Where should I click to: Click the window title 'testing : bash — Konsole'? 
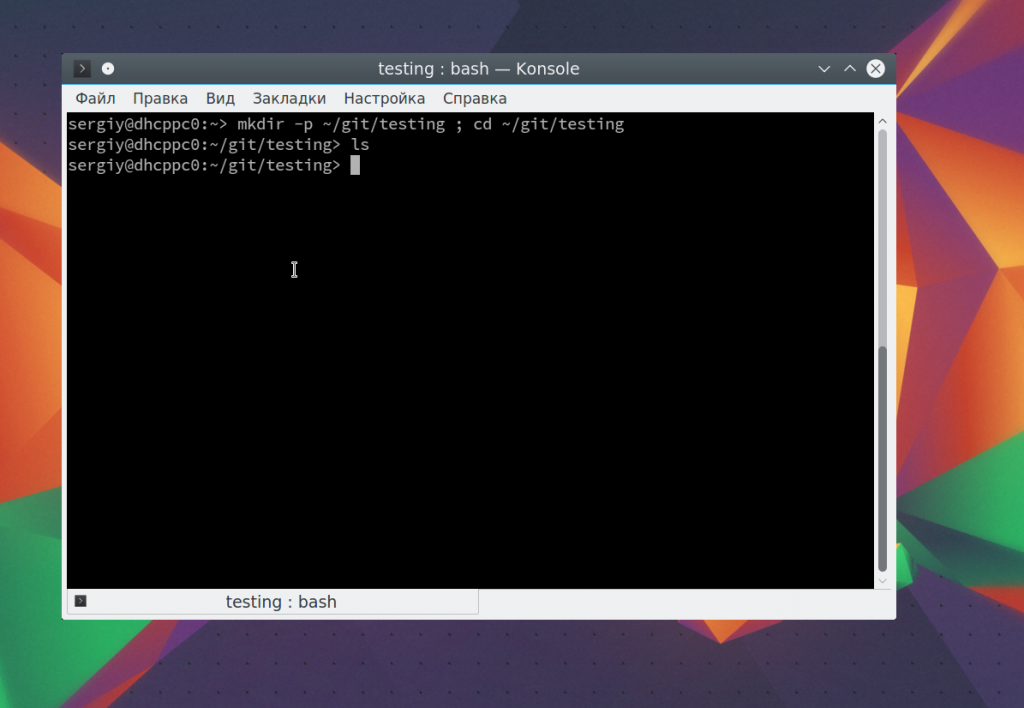478,69
